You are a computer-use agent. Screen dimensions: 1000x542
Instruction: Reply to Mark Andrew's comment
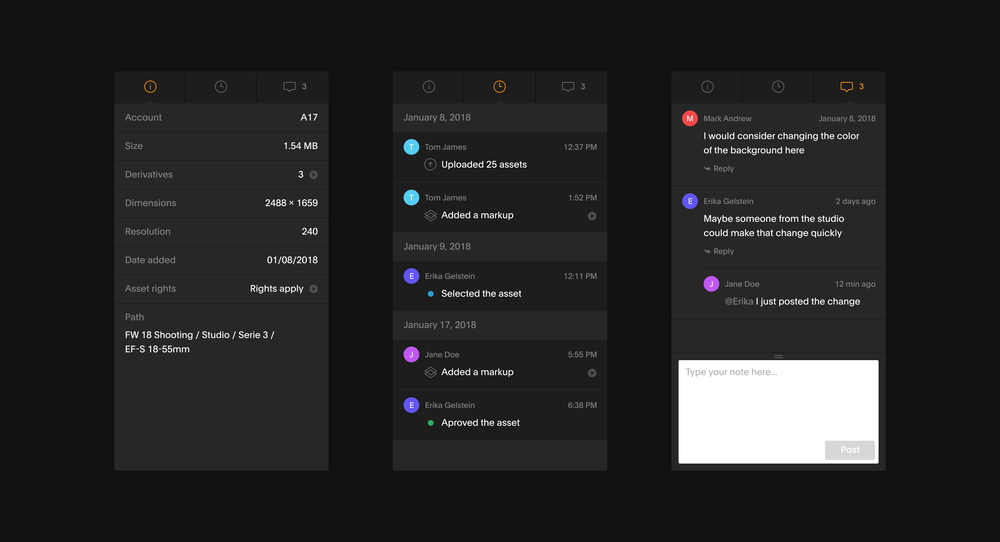coord(719,169)
